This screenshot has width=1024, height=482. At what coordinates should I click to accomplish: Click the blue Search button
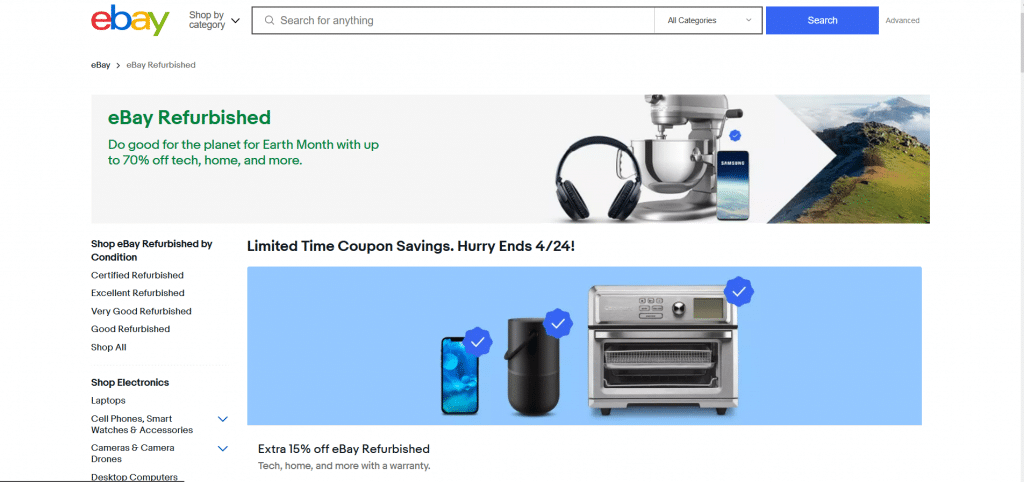pyautogui.click(x=822, y=20)
